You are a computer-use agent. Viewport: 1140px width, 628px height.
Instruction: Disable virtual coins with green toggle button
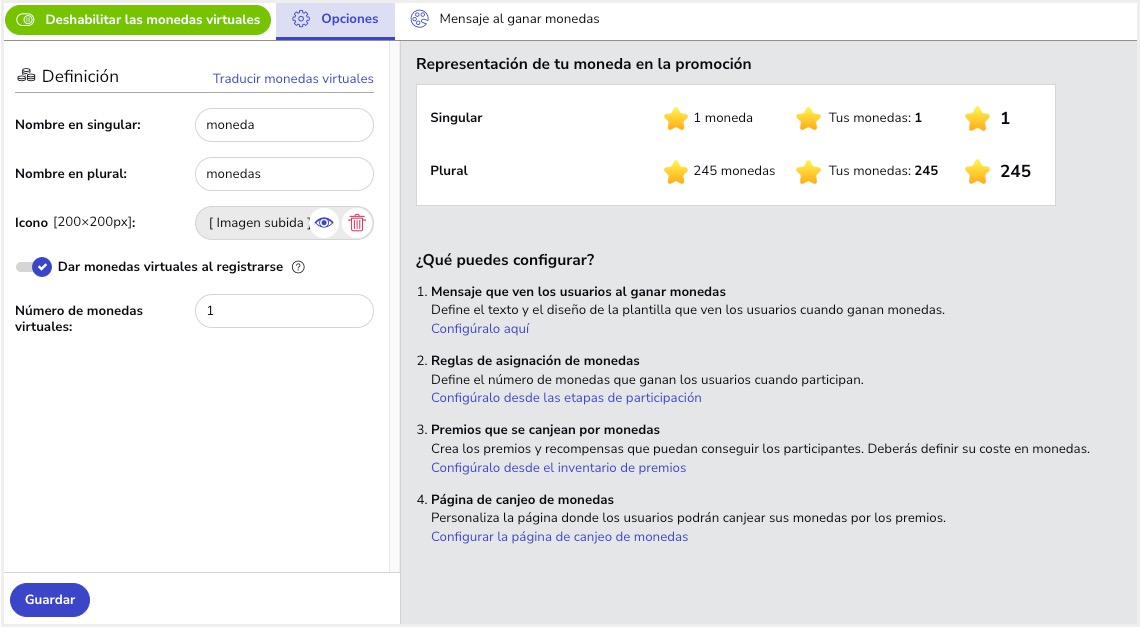pyautogui.click(x=139, y=20)
